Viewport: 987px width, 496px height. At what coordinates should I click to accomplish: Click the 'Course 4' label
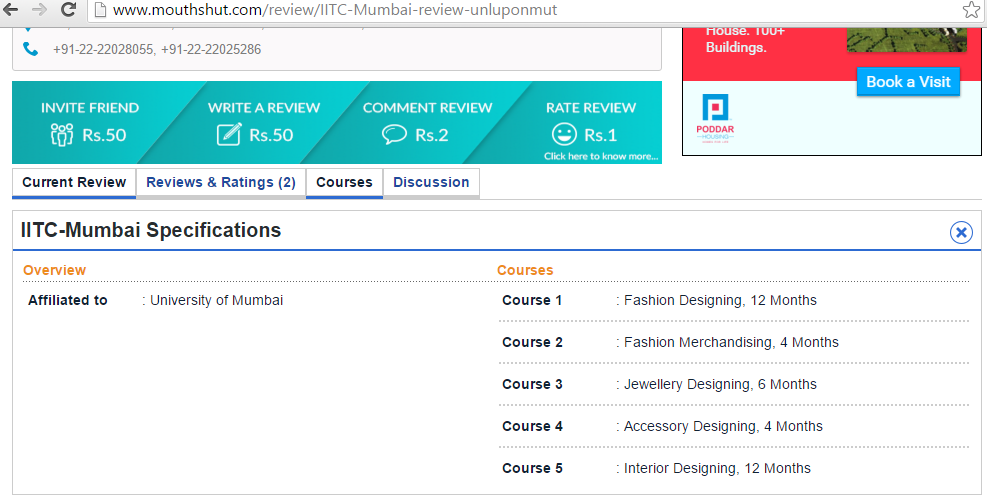click(532, 426)
